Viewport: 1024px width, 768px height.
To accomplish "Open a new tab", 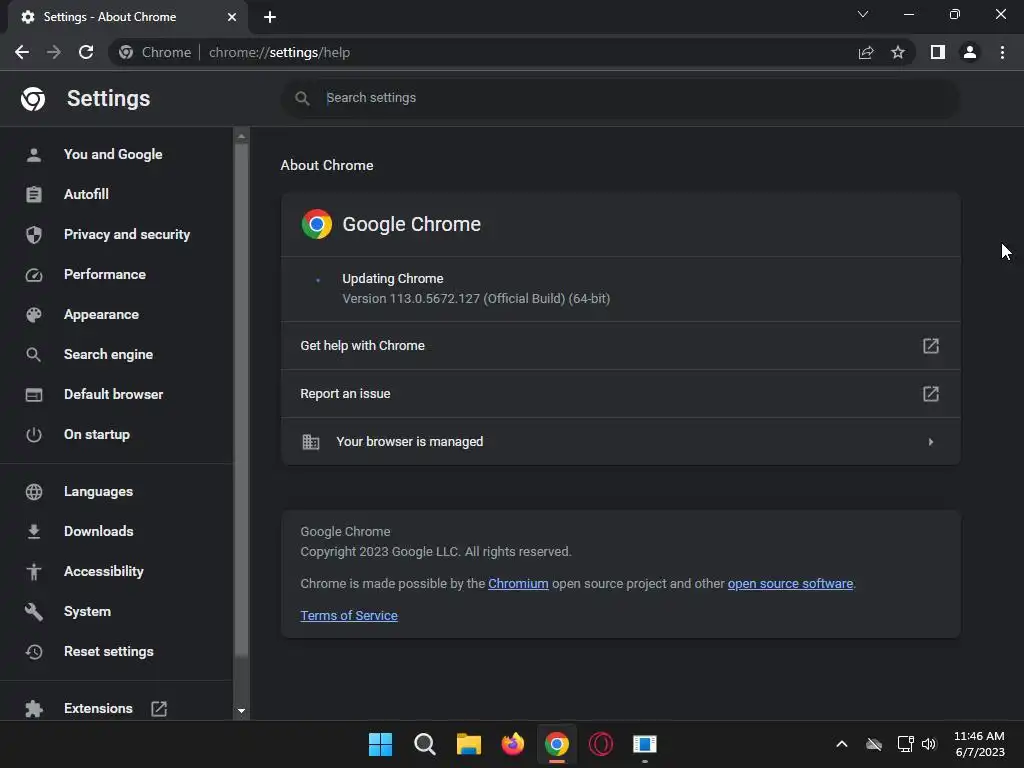I will pos(270,17).
